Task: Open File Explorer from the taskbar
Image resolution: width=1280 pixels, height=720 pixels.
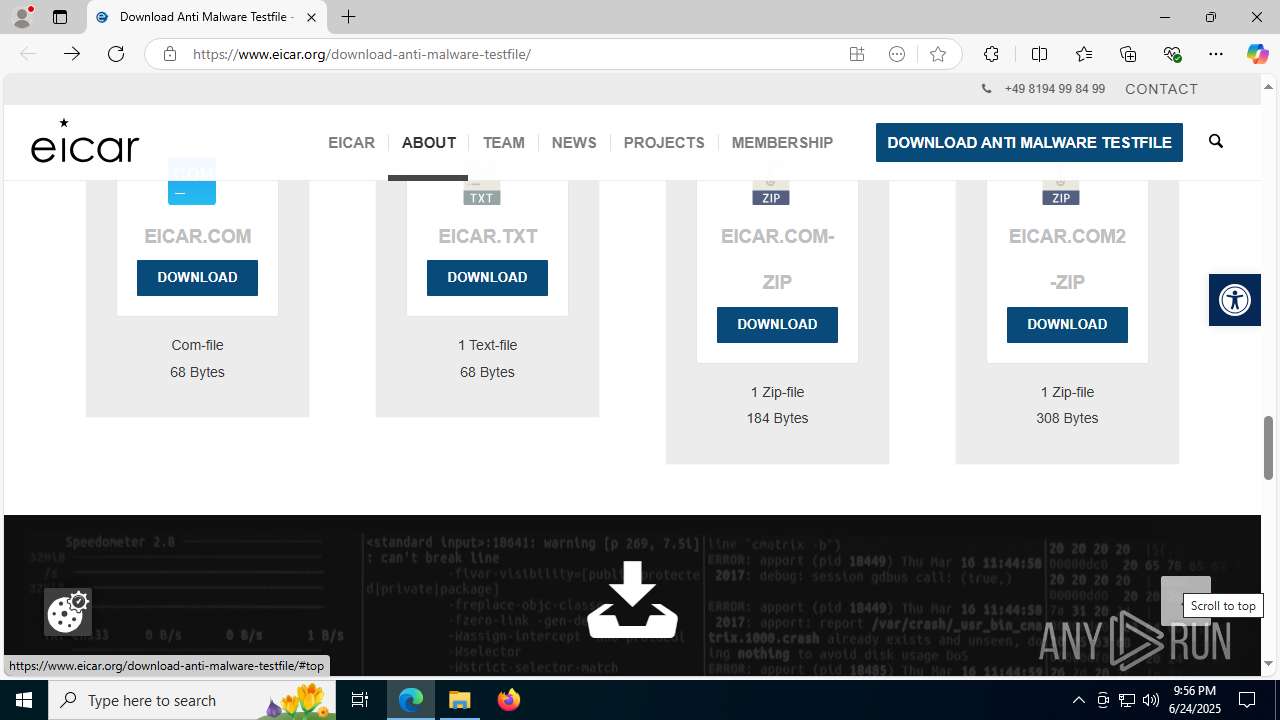Action: (460, 700)
